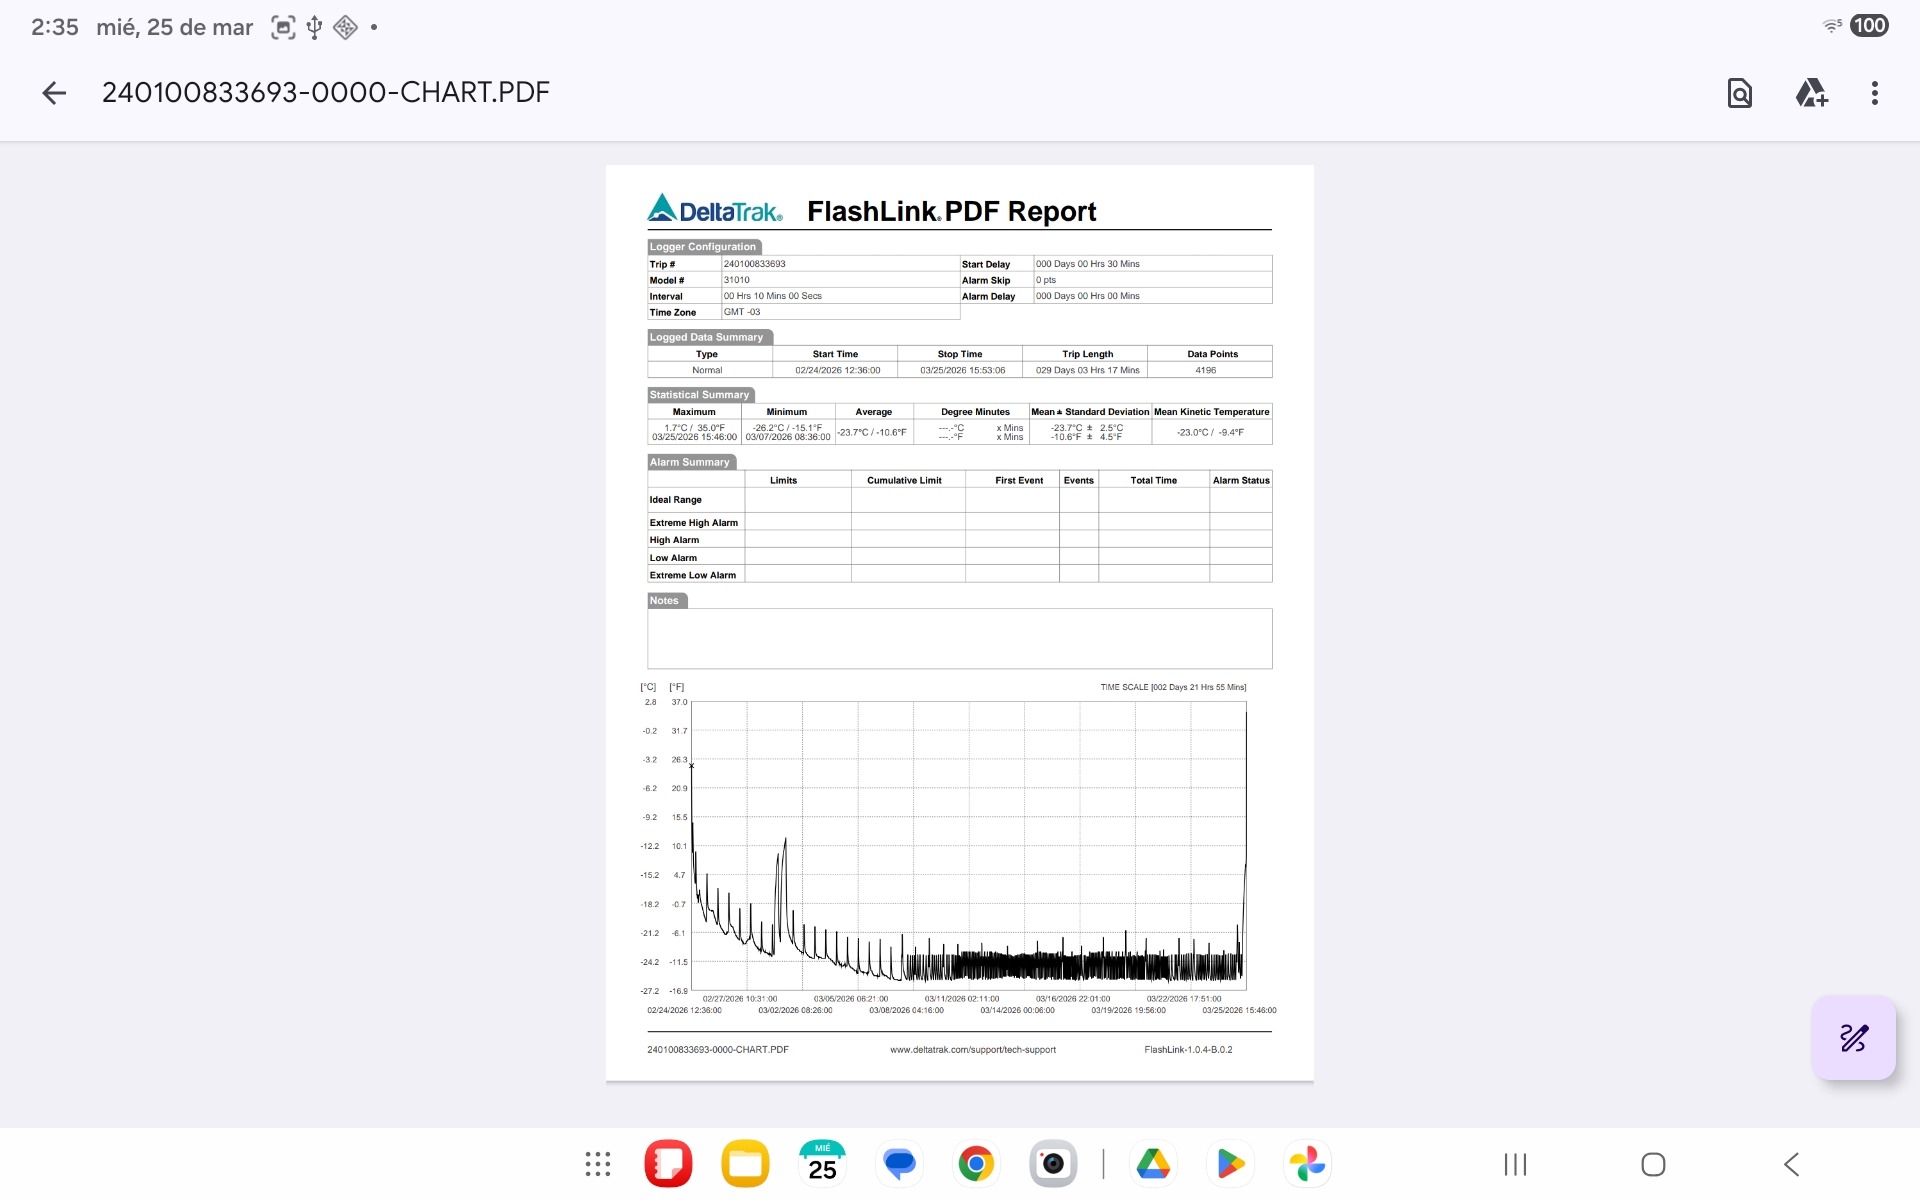Screen dimensions: 1920x1200
Task: Open the three-dot overflow menu
Action: point(1874,93)
